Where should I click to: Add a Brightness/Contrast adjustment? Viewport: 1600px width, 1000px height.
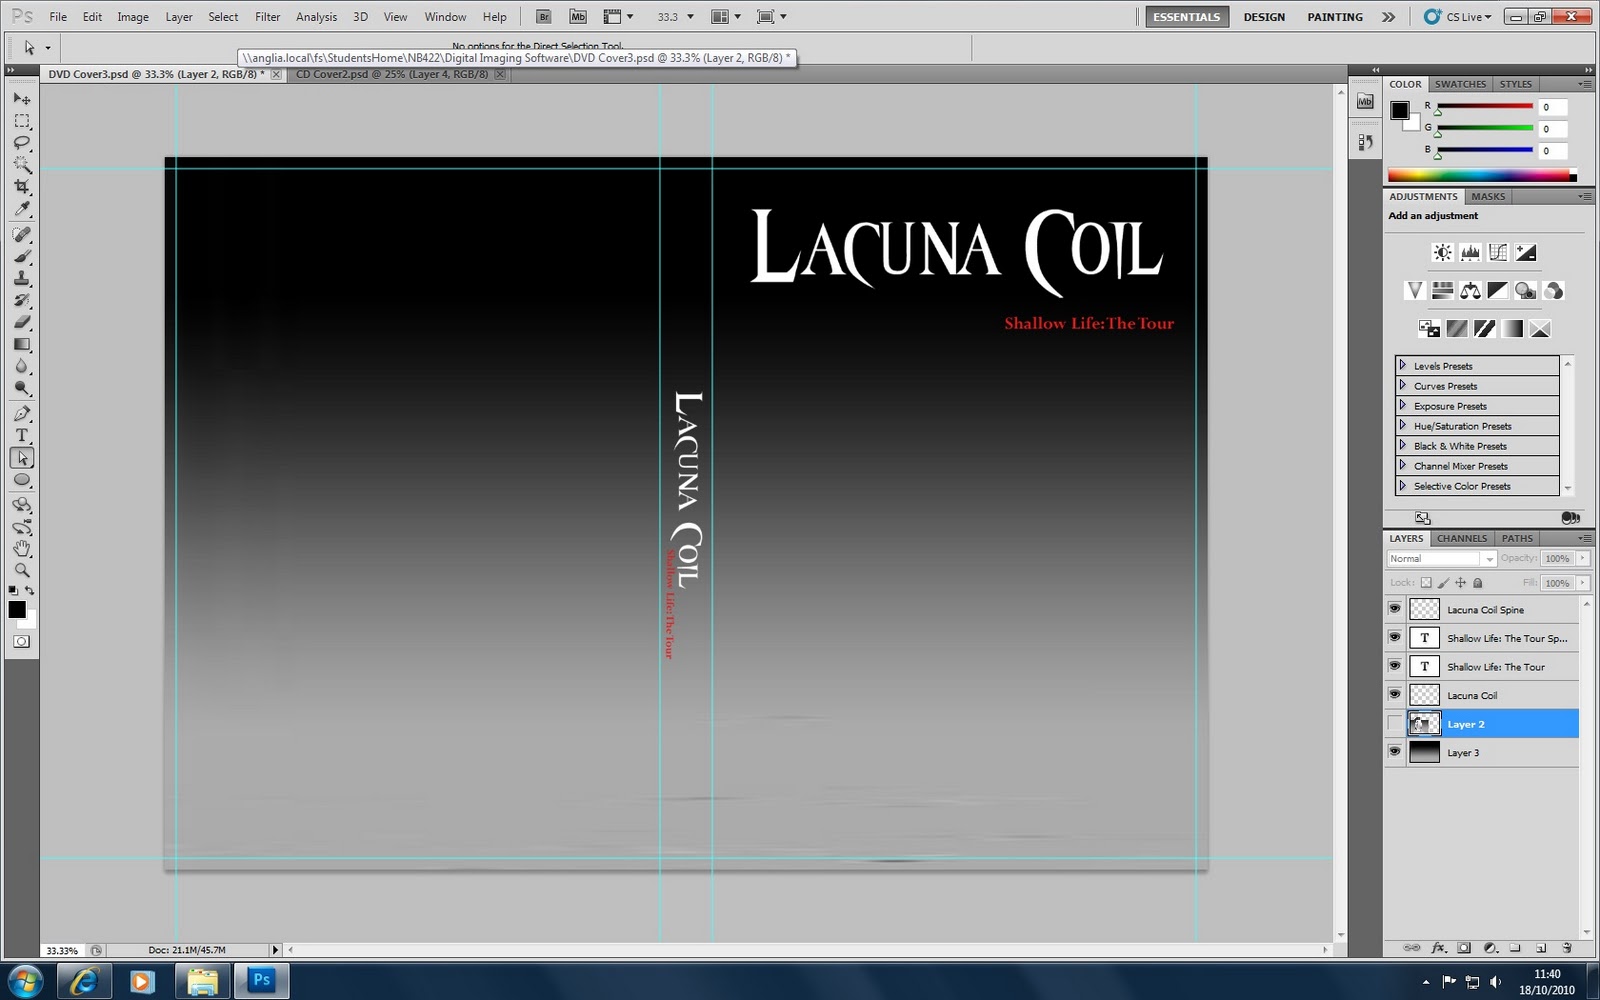coord(1442,253)
